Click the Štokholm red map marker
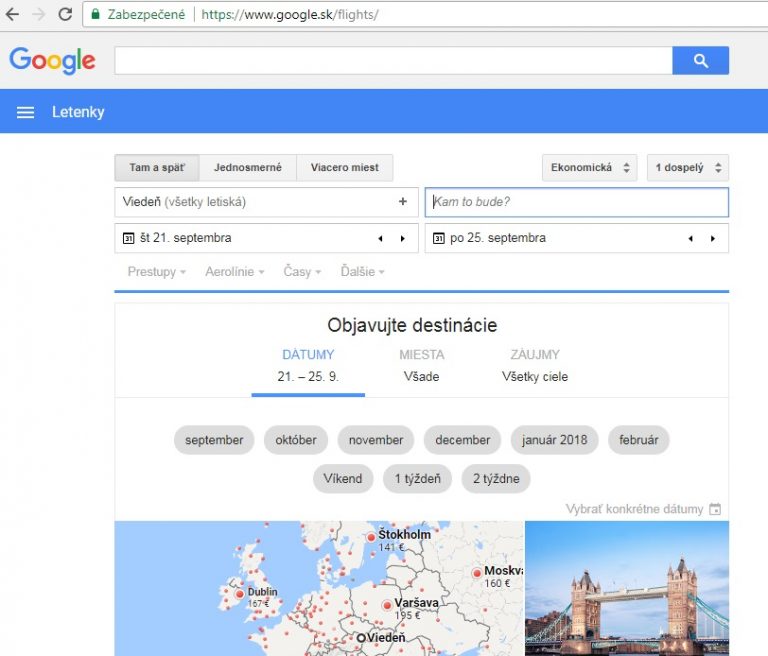Viewport: 768px width, 656px height. [371, 537]
